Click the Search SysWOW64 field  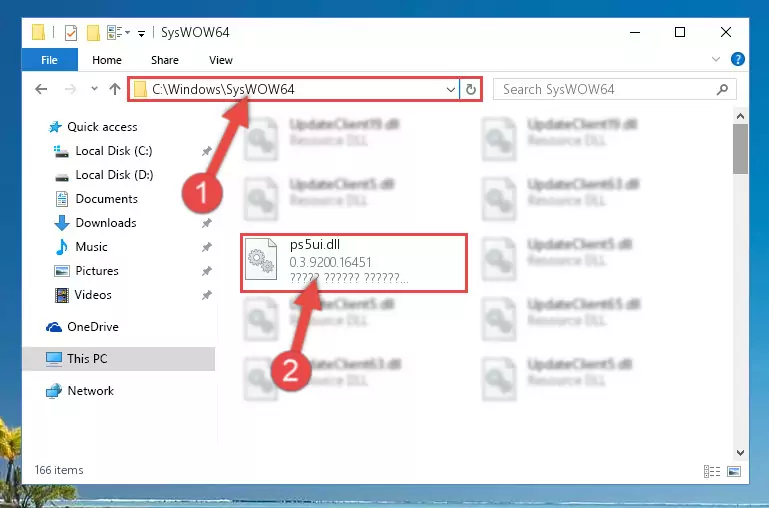615,89
